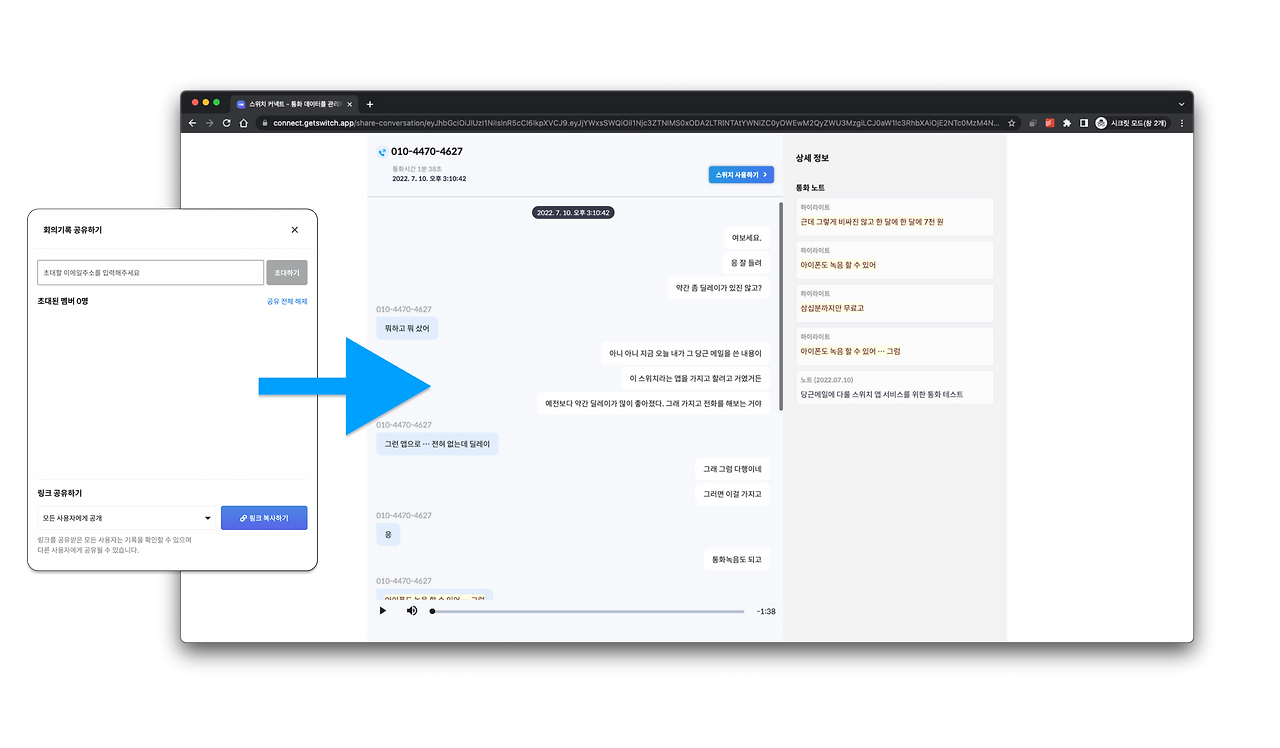This screenshot has height=748, width=1280.
Task: Click the 스위치 사용하기 button
Action: 741,175
